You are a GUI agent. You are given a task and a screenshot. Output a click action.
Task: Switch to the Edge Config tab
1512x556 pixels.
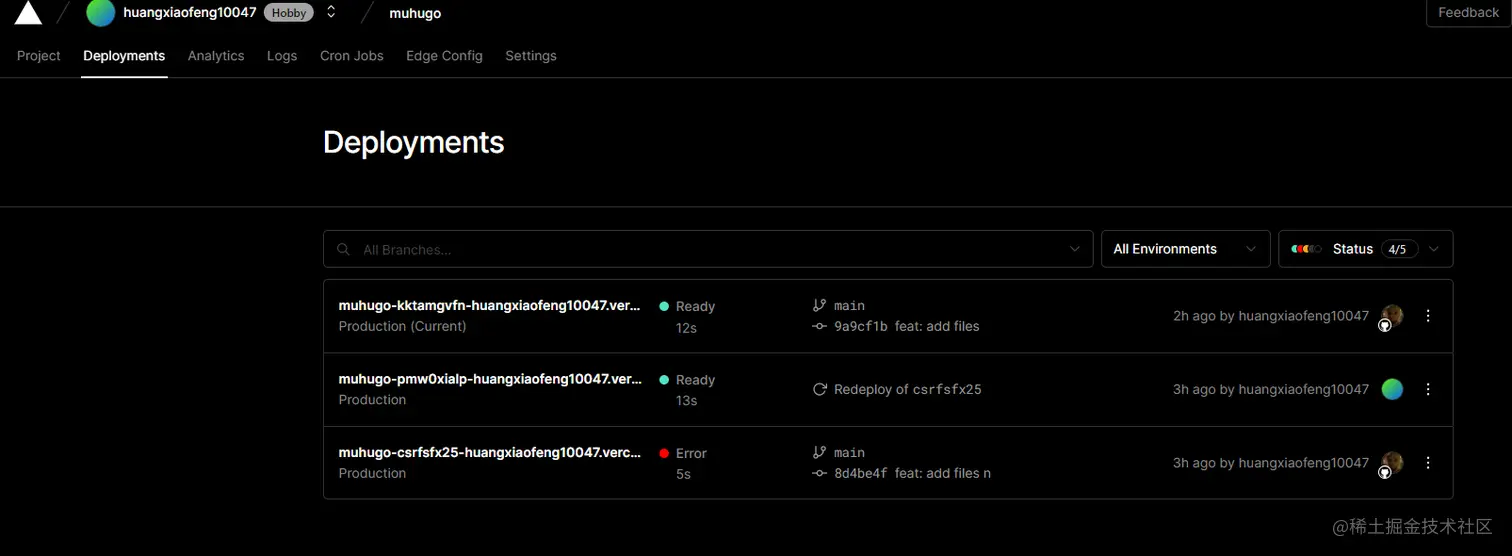[444, 56]
